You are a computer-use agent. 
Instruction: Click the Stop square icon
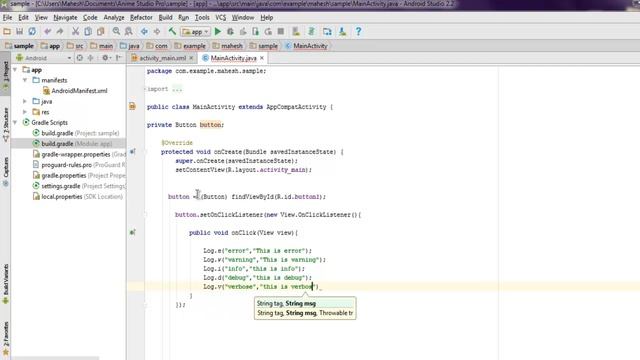pyautogui.click(x=281, y=31)
